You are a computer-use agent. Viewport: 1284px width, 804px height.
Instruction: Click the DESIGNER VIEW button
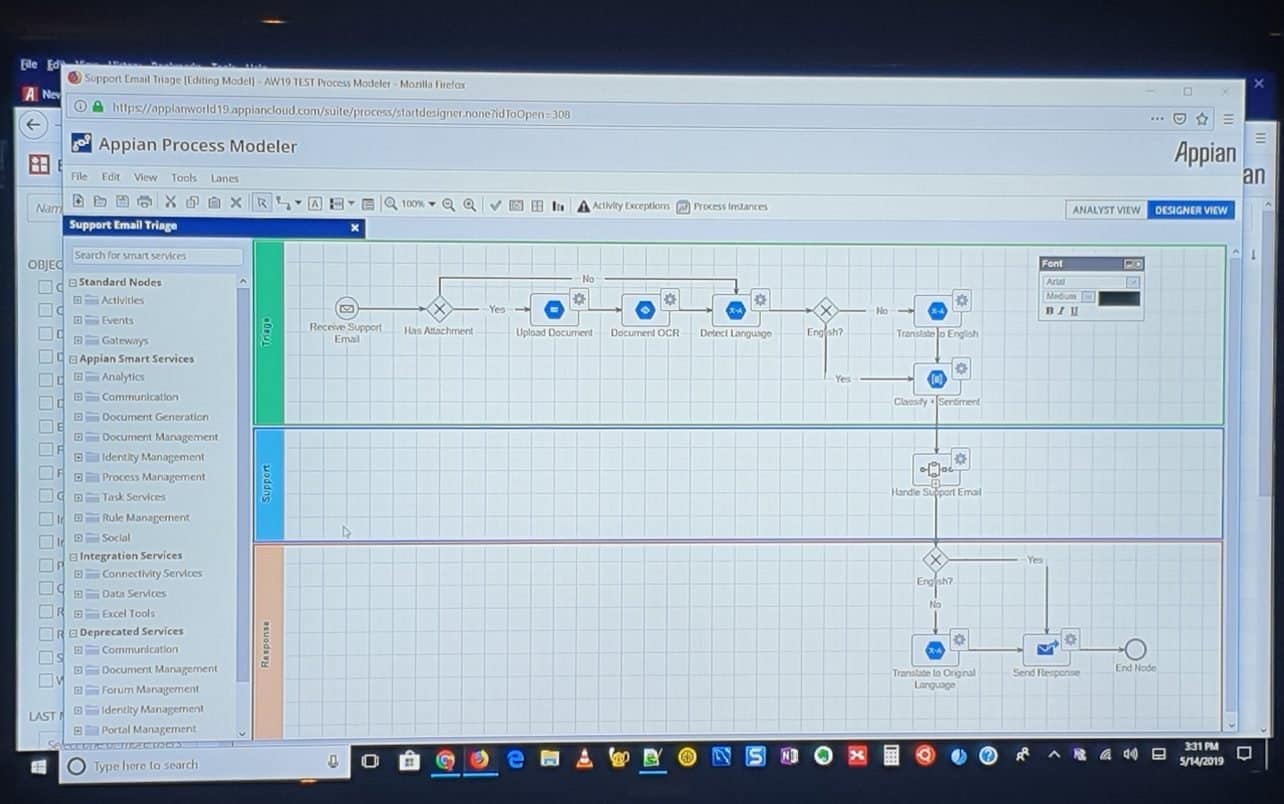[x=1190, y=210]
